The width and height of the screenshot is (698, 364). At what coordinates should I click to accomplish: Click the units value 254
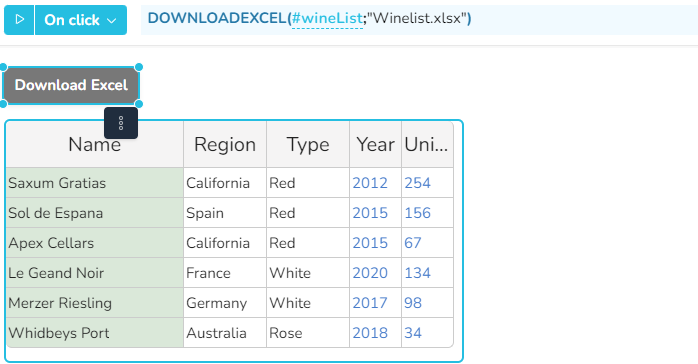pyautogui.click(x=427, y=183)
